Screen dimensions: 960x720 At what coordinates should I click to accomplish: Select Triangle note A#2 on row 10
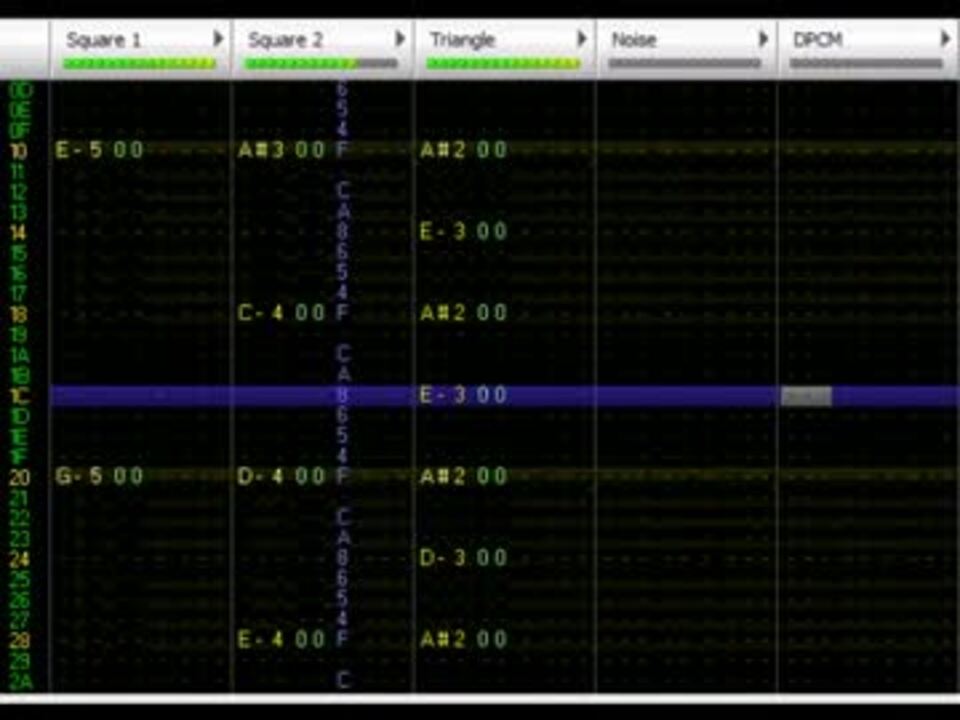[x=443, y=149]
